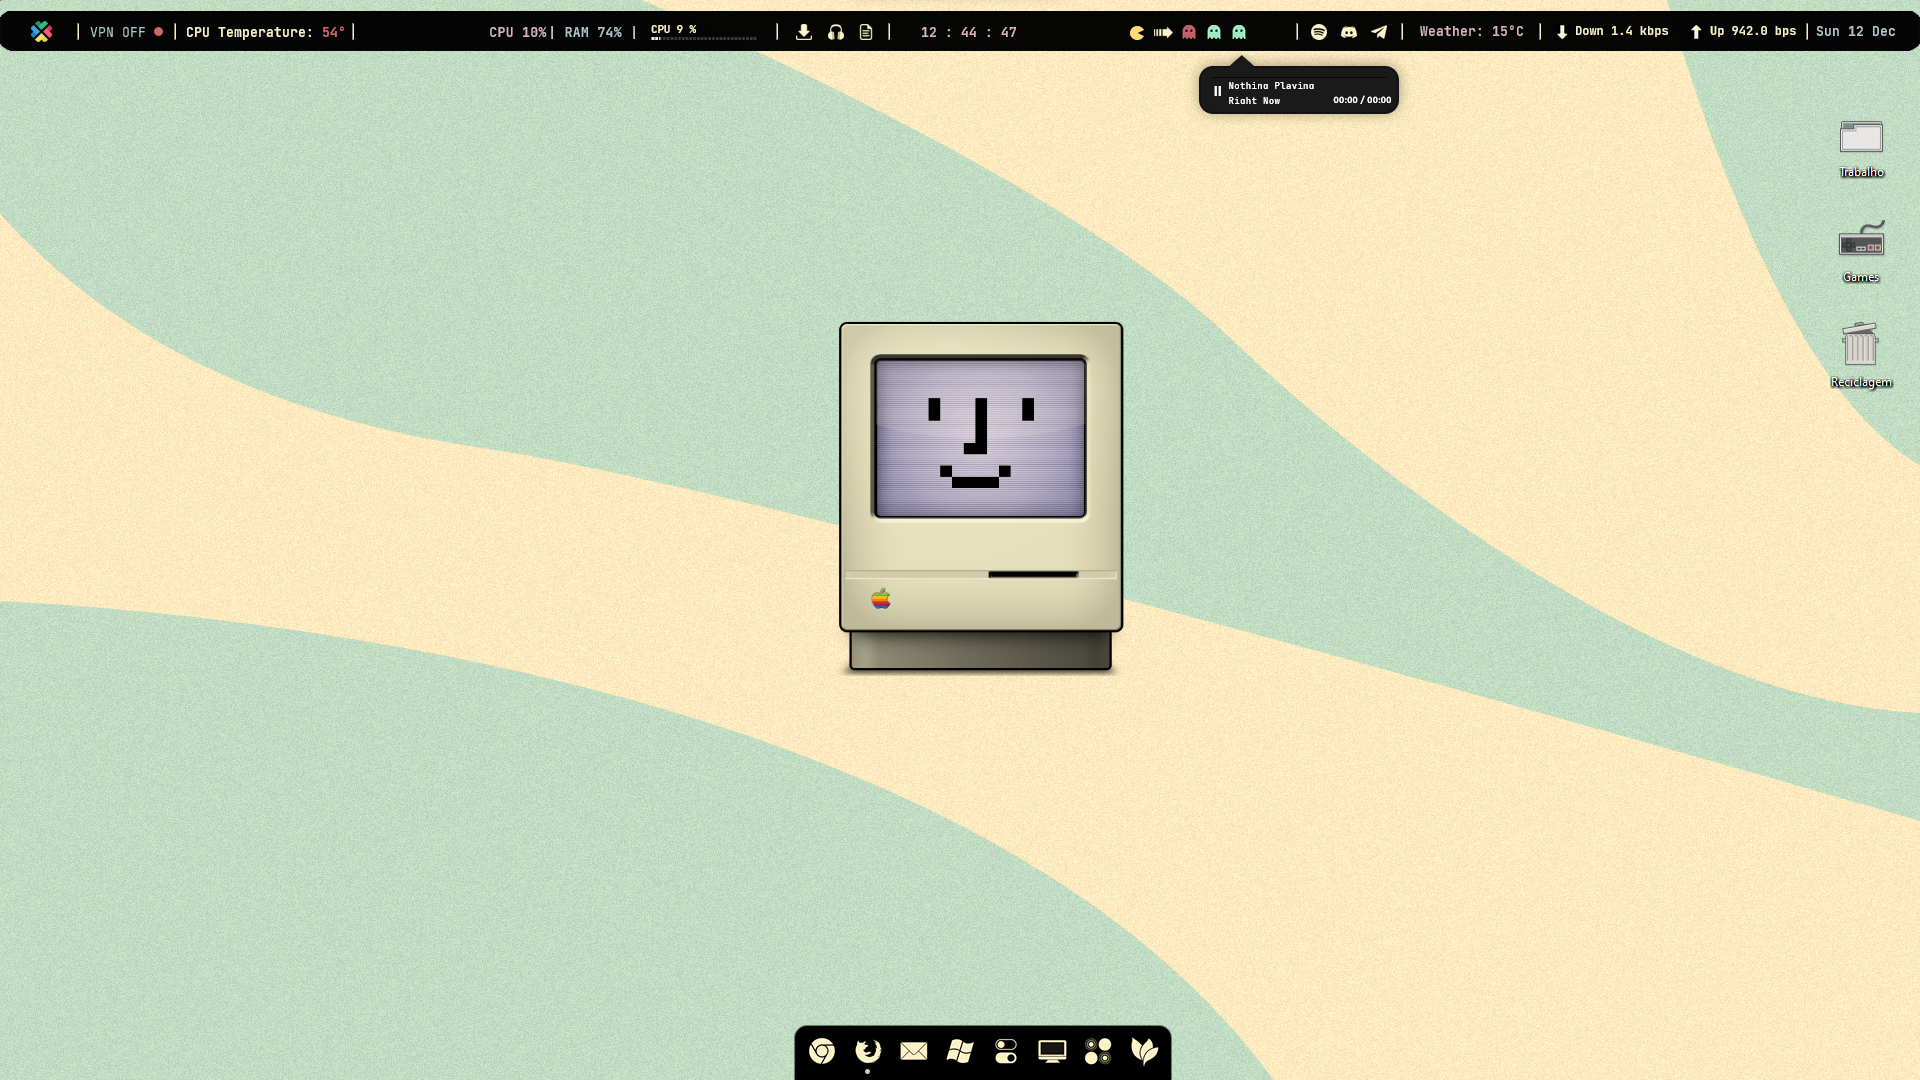
Task: Click the red ghost icon
Action: [x=1189, y=32]
